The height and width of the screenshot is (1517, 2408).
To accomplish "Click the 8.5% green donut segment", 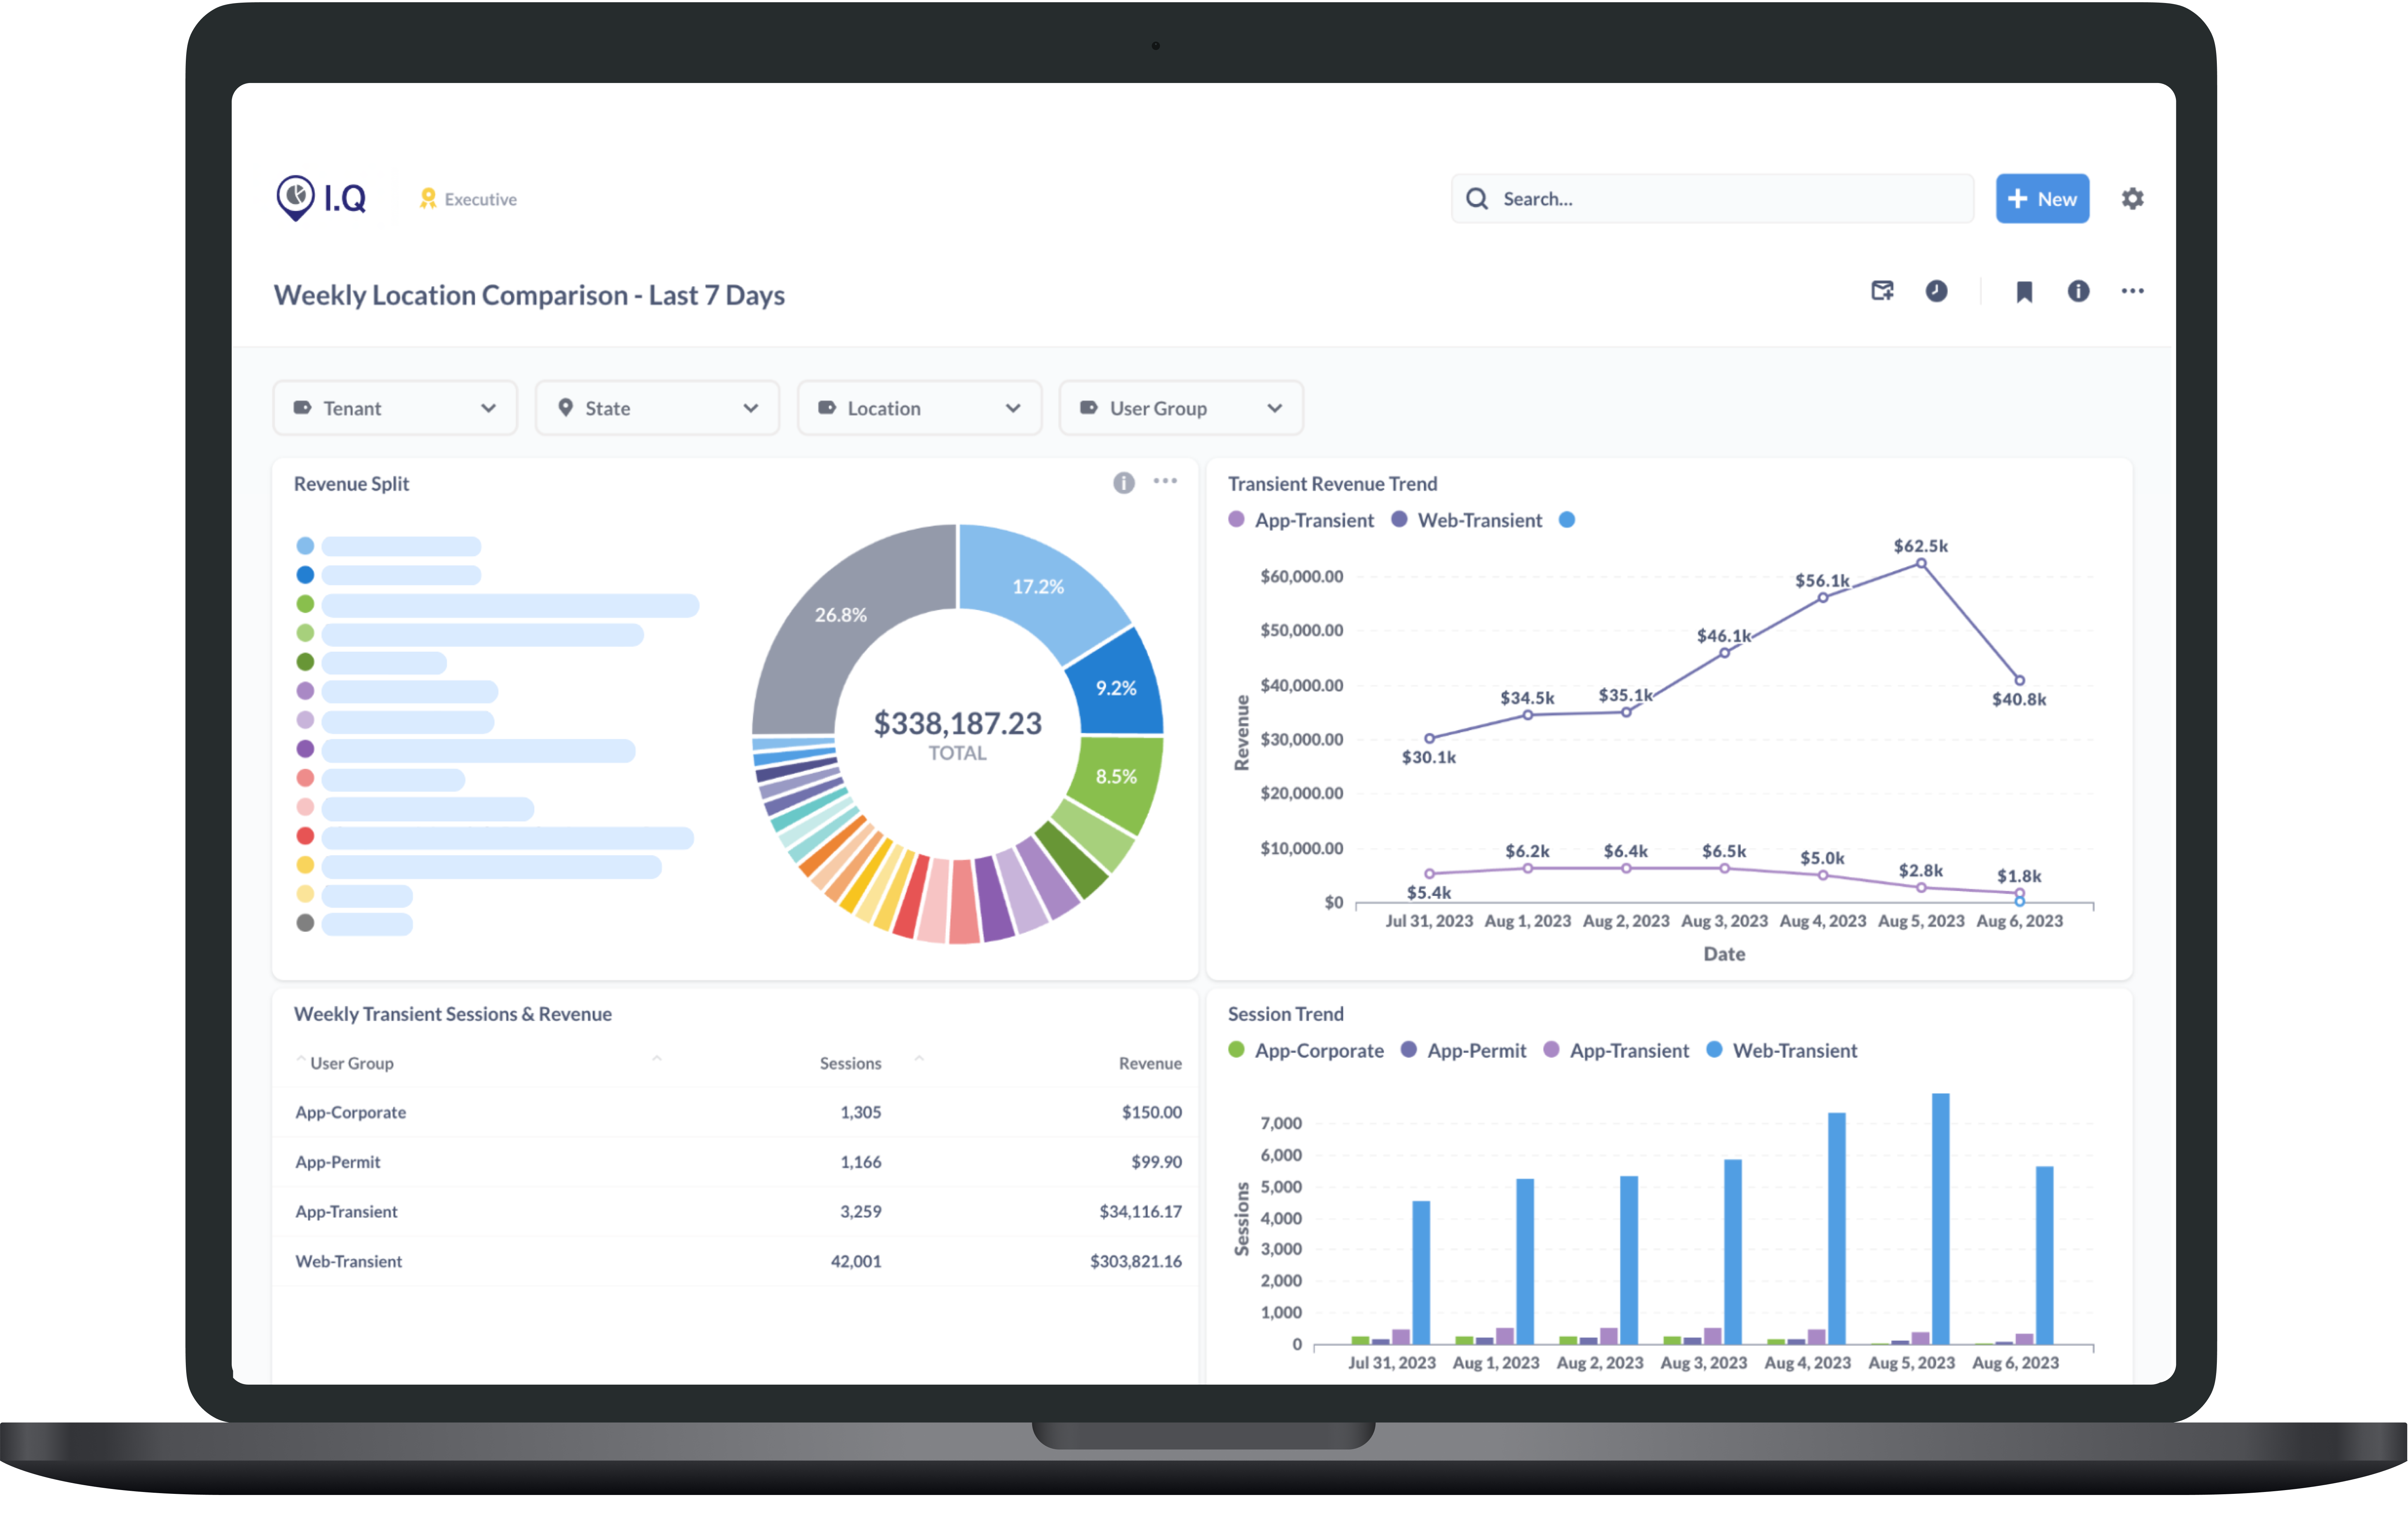I will click(x=1116, y=776).
